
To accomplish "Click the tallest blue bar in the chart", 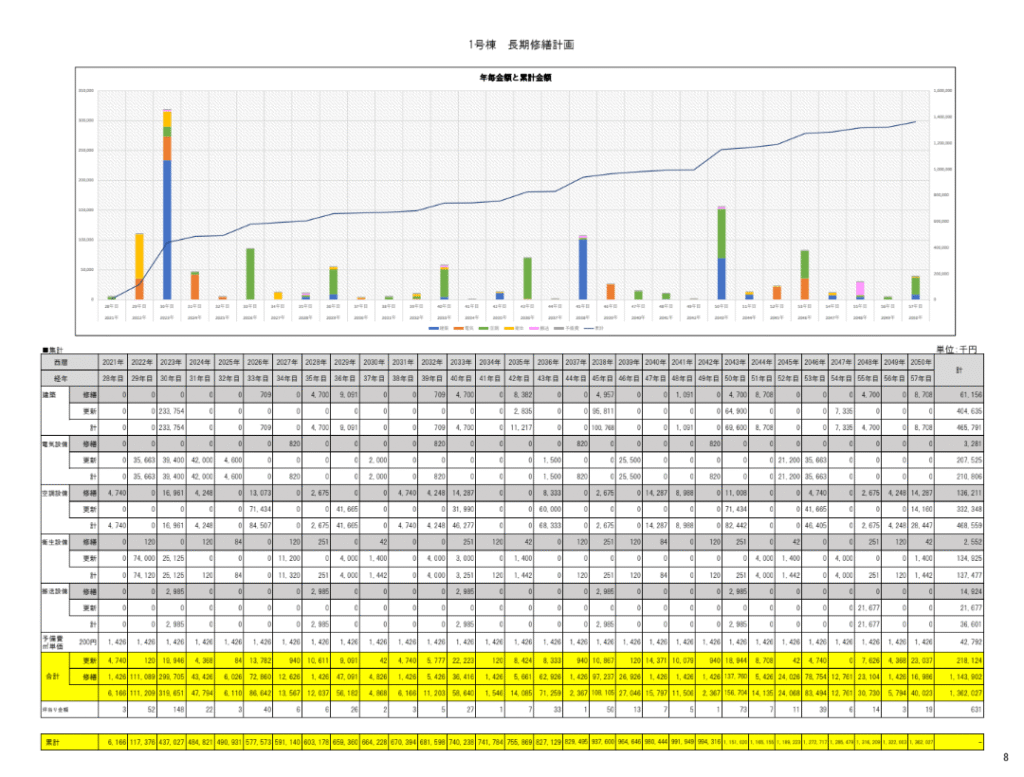I will tap(167, 228).
